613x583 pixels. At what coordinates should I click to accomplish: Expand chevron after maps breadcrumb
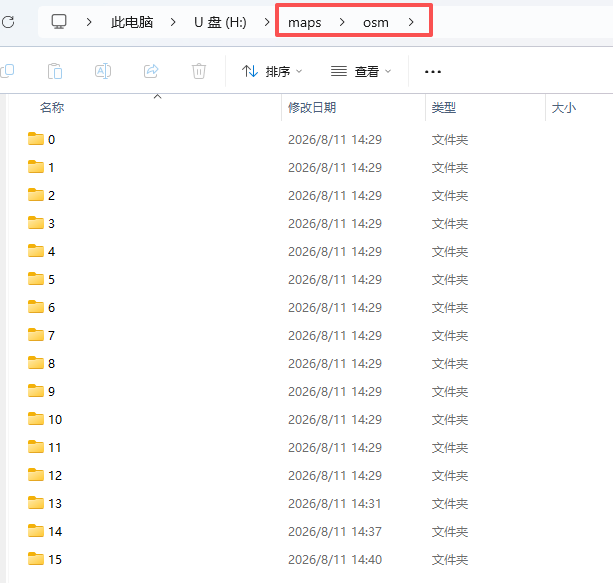point(342,22)
